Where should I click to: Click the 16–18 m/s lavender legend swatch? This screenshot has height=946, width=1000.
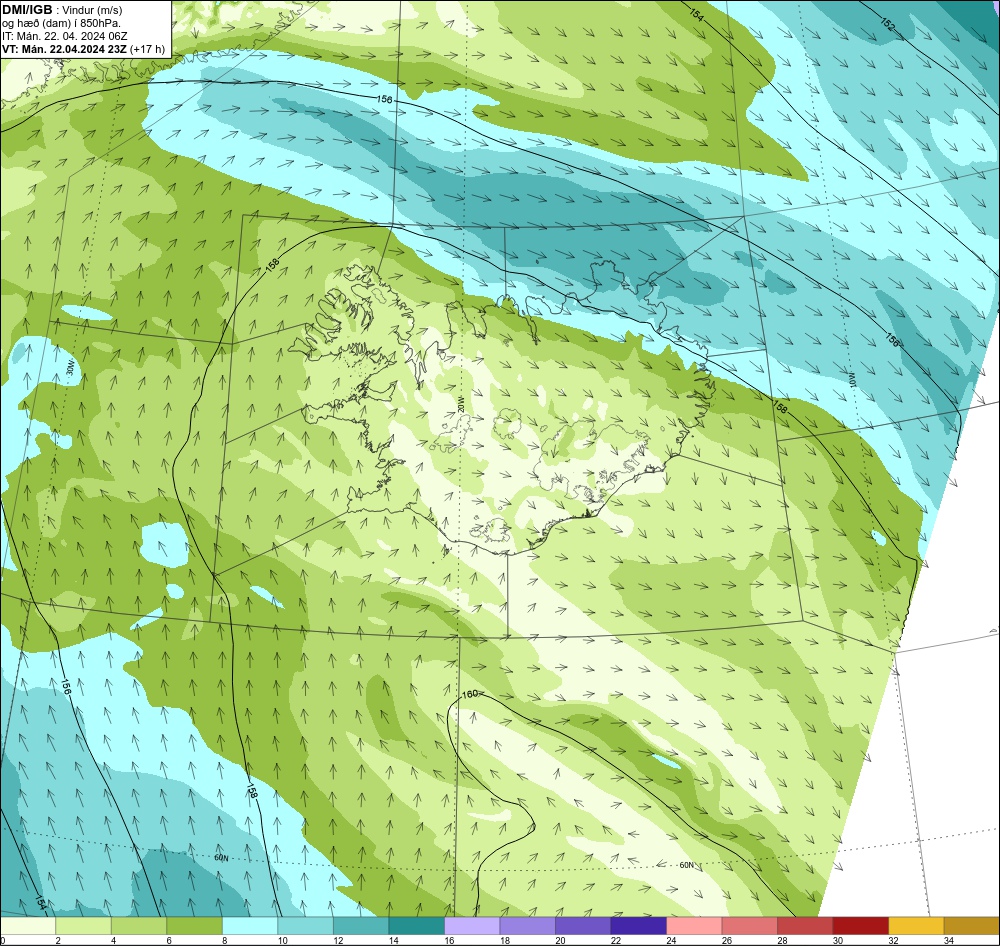(x=472, y=926)
